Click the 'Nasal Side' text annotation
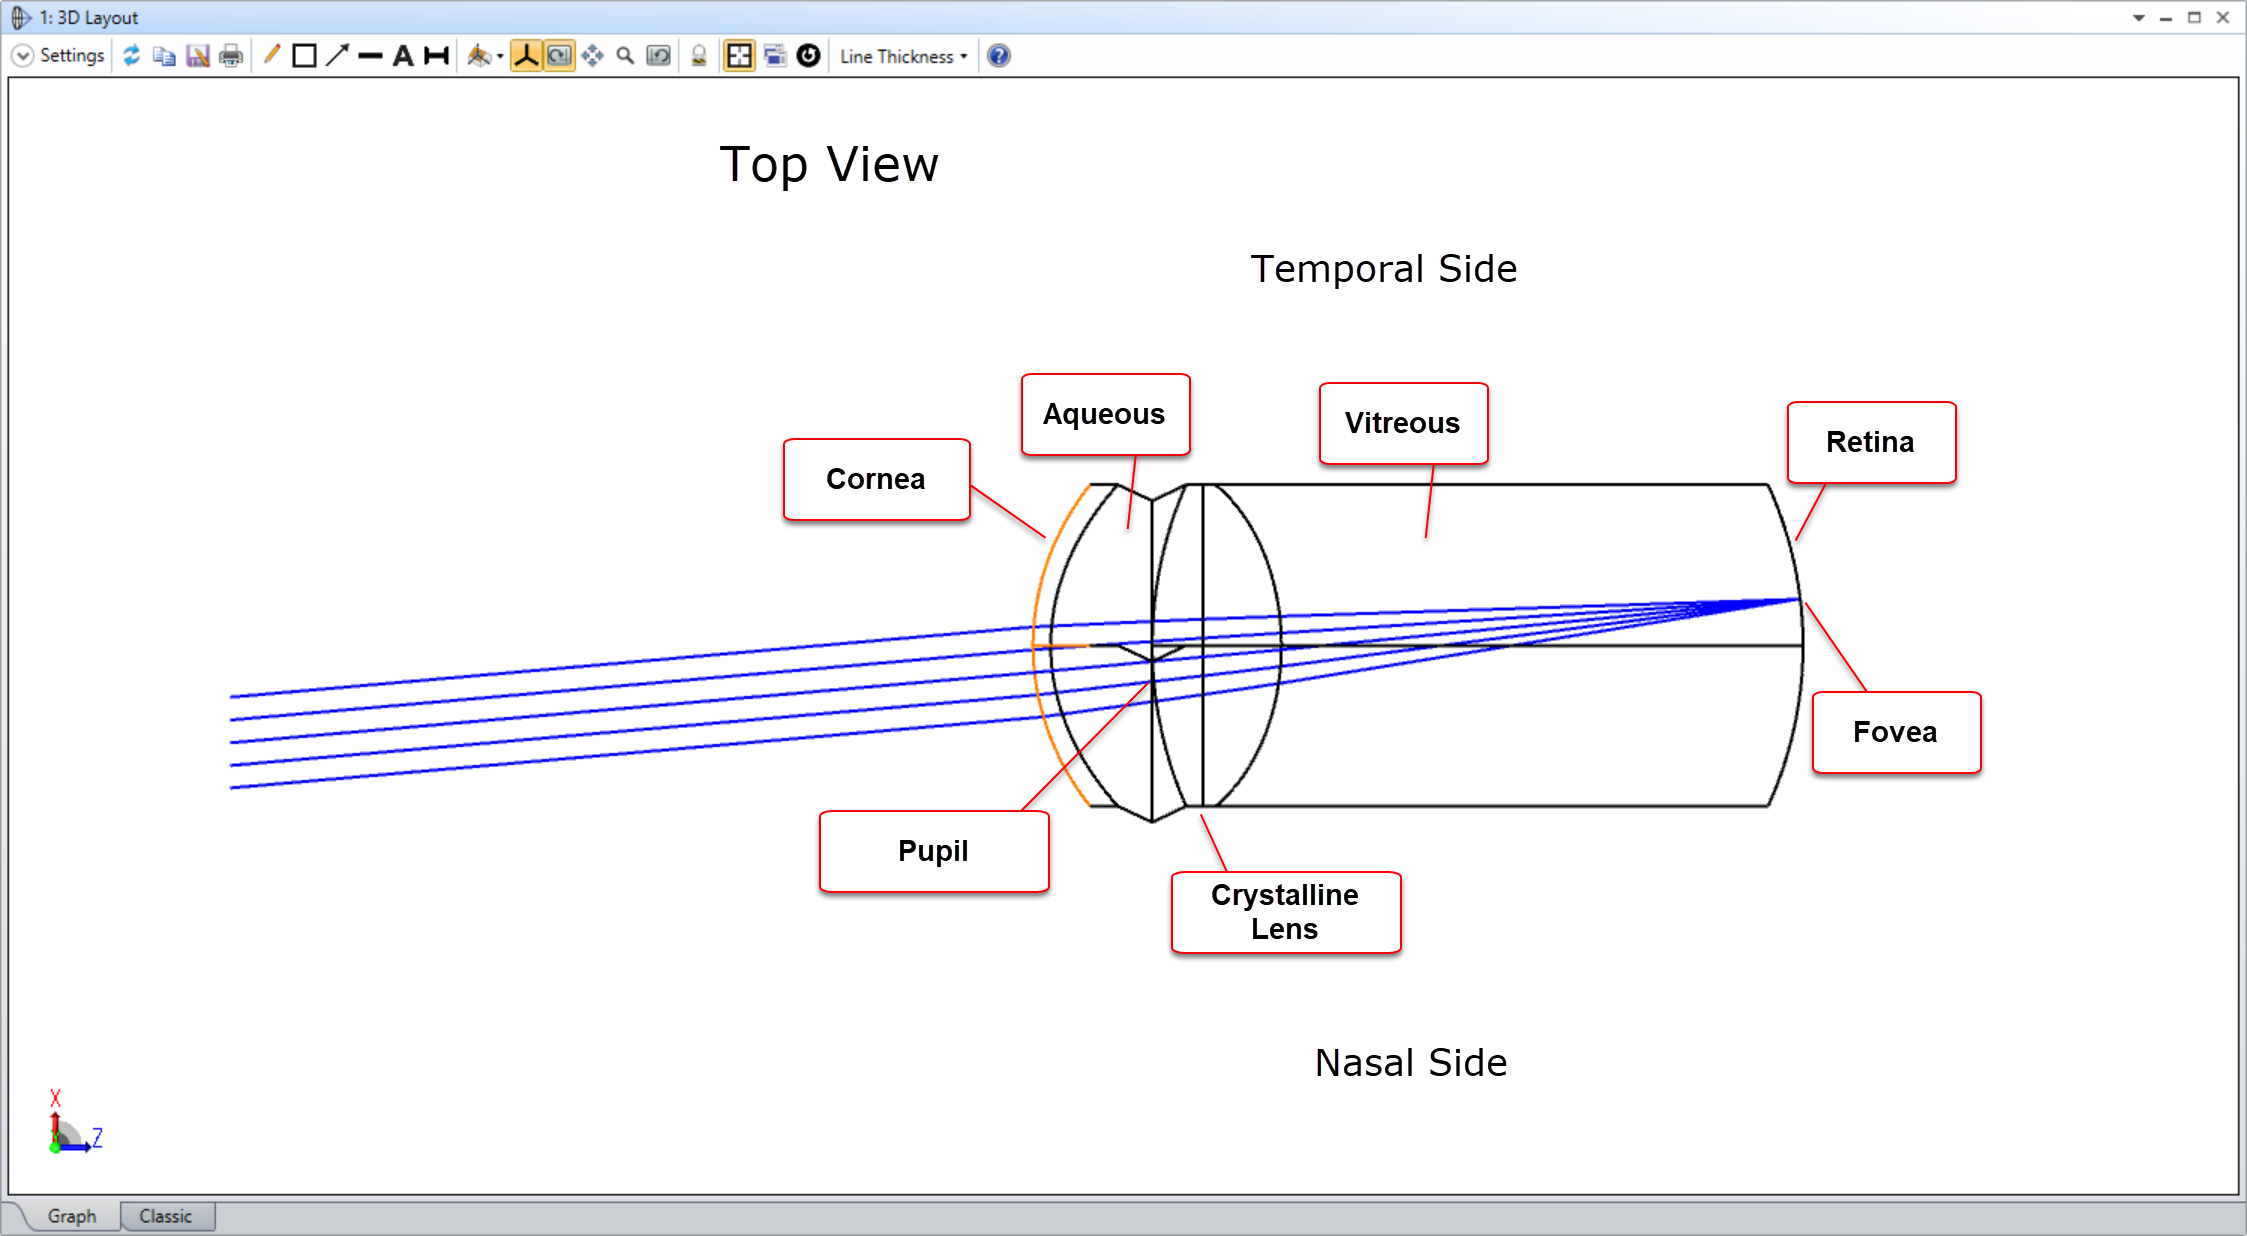Image resolution: width=2247 pixels, height=1236 pixels. click(x=1411, y=1063)
